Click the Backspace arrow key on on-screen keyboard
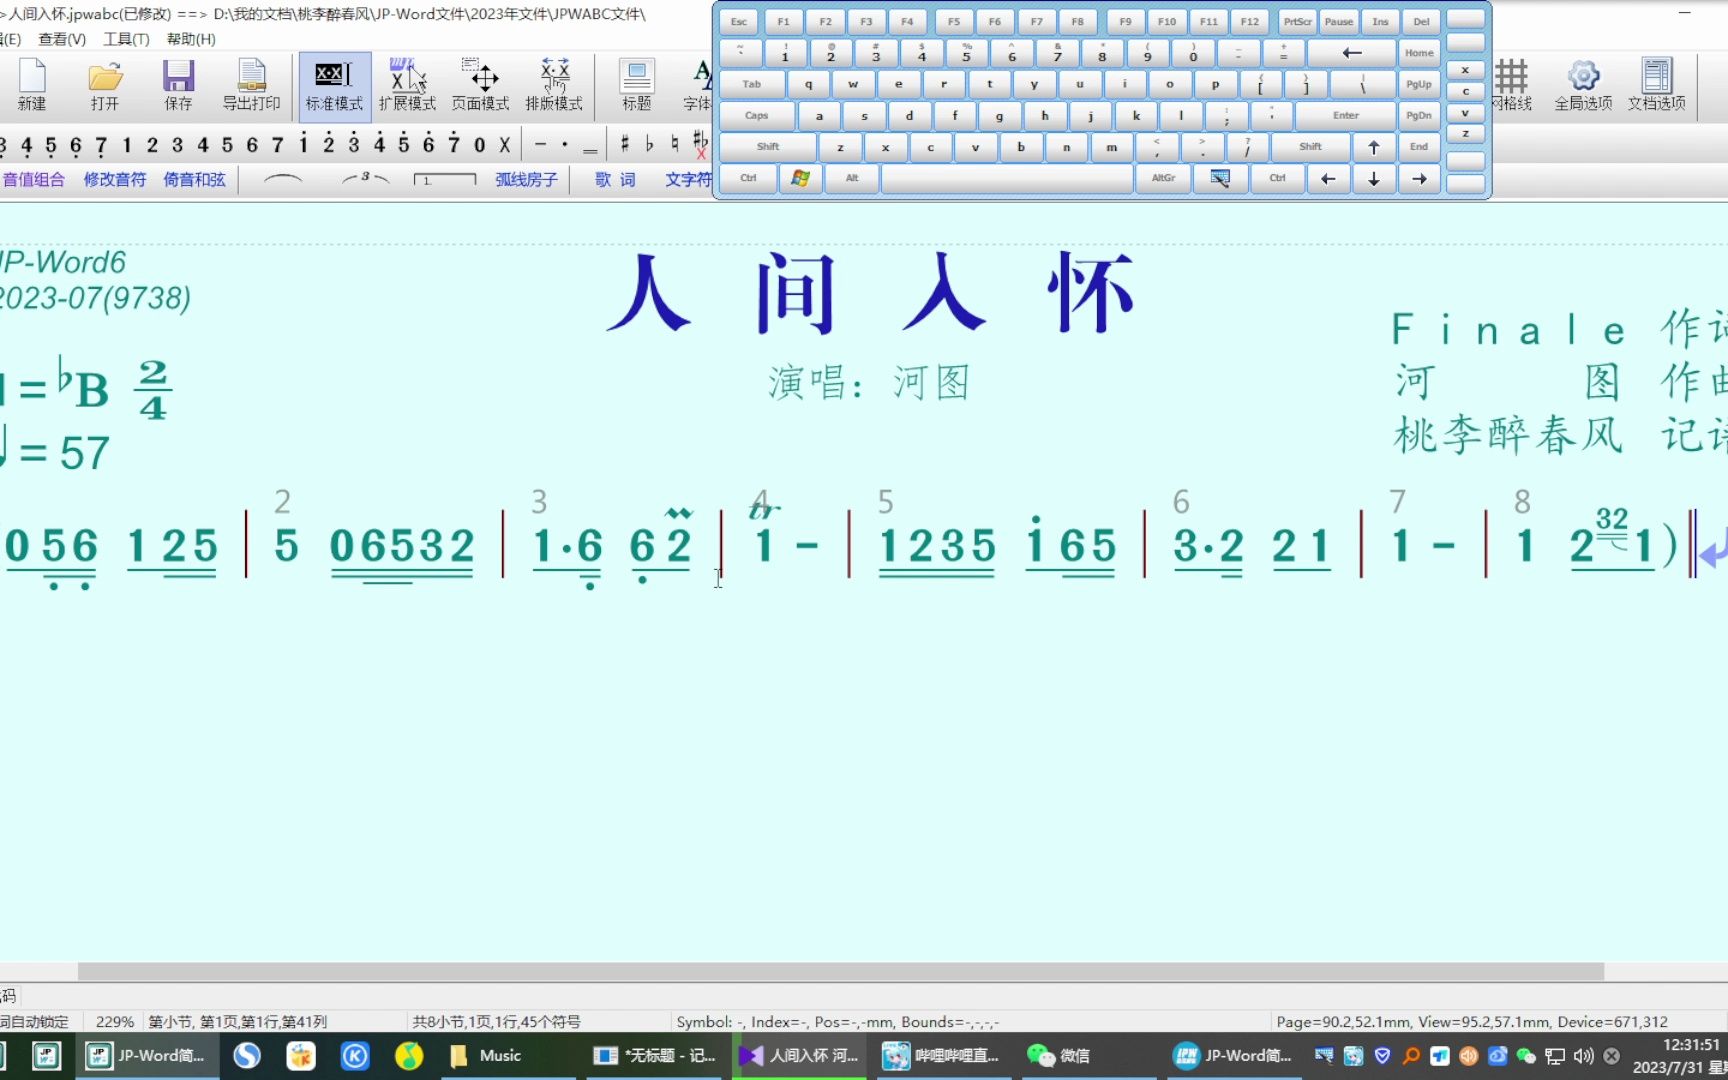1728x1080 pixels. coord(1352,53)
